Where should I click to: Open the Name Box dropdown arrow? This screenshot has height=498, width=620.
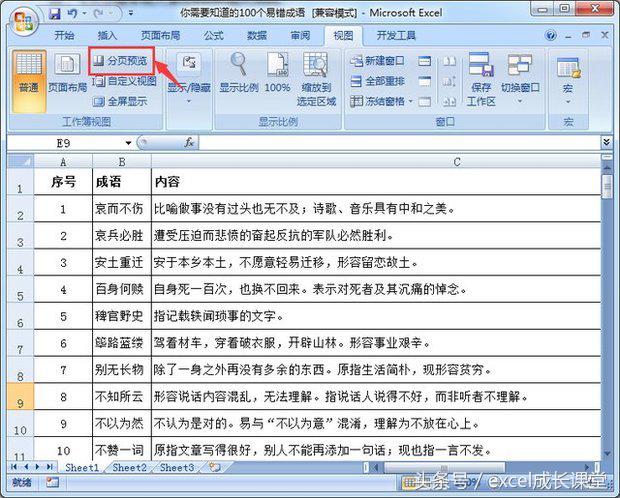click(x=128, y=143)
